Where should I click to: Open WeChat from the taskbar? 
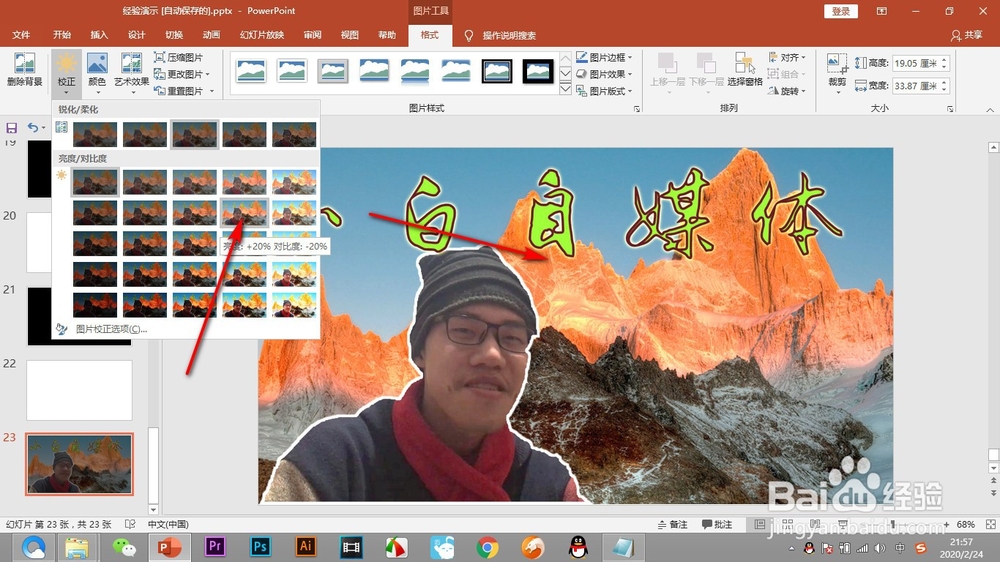(123, 547)
